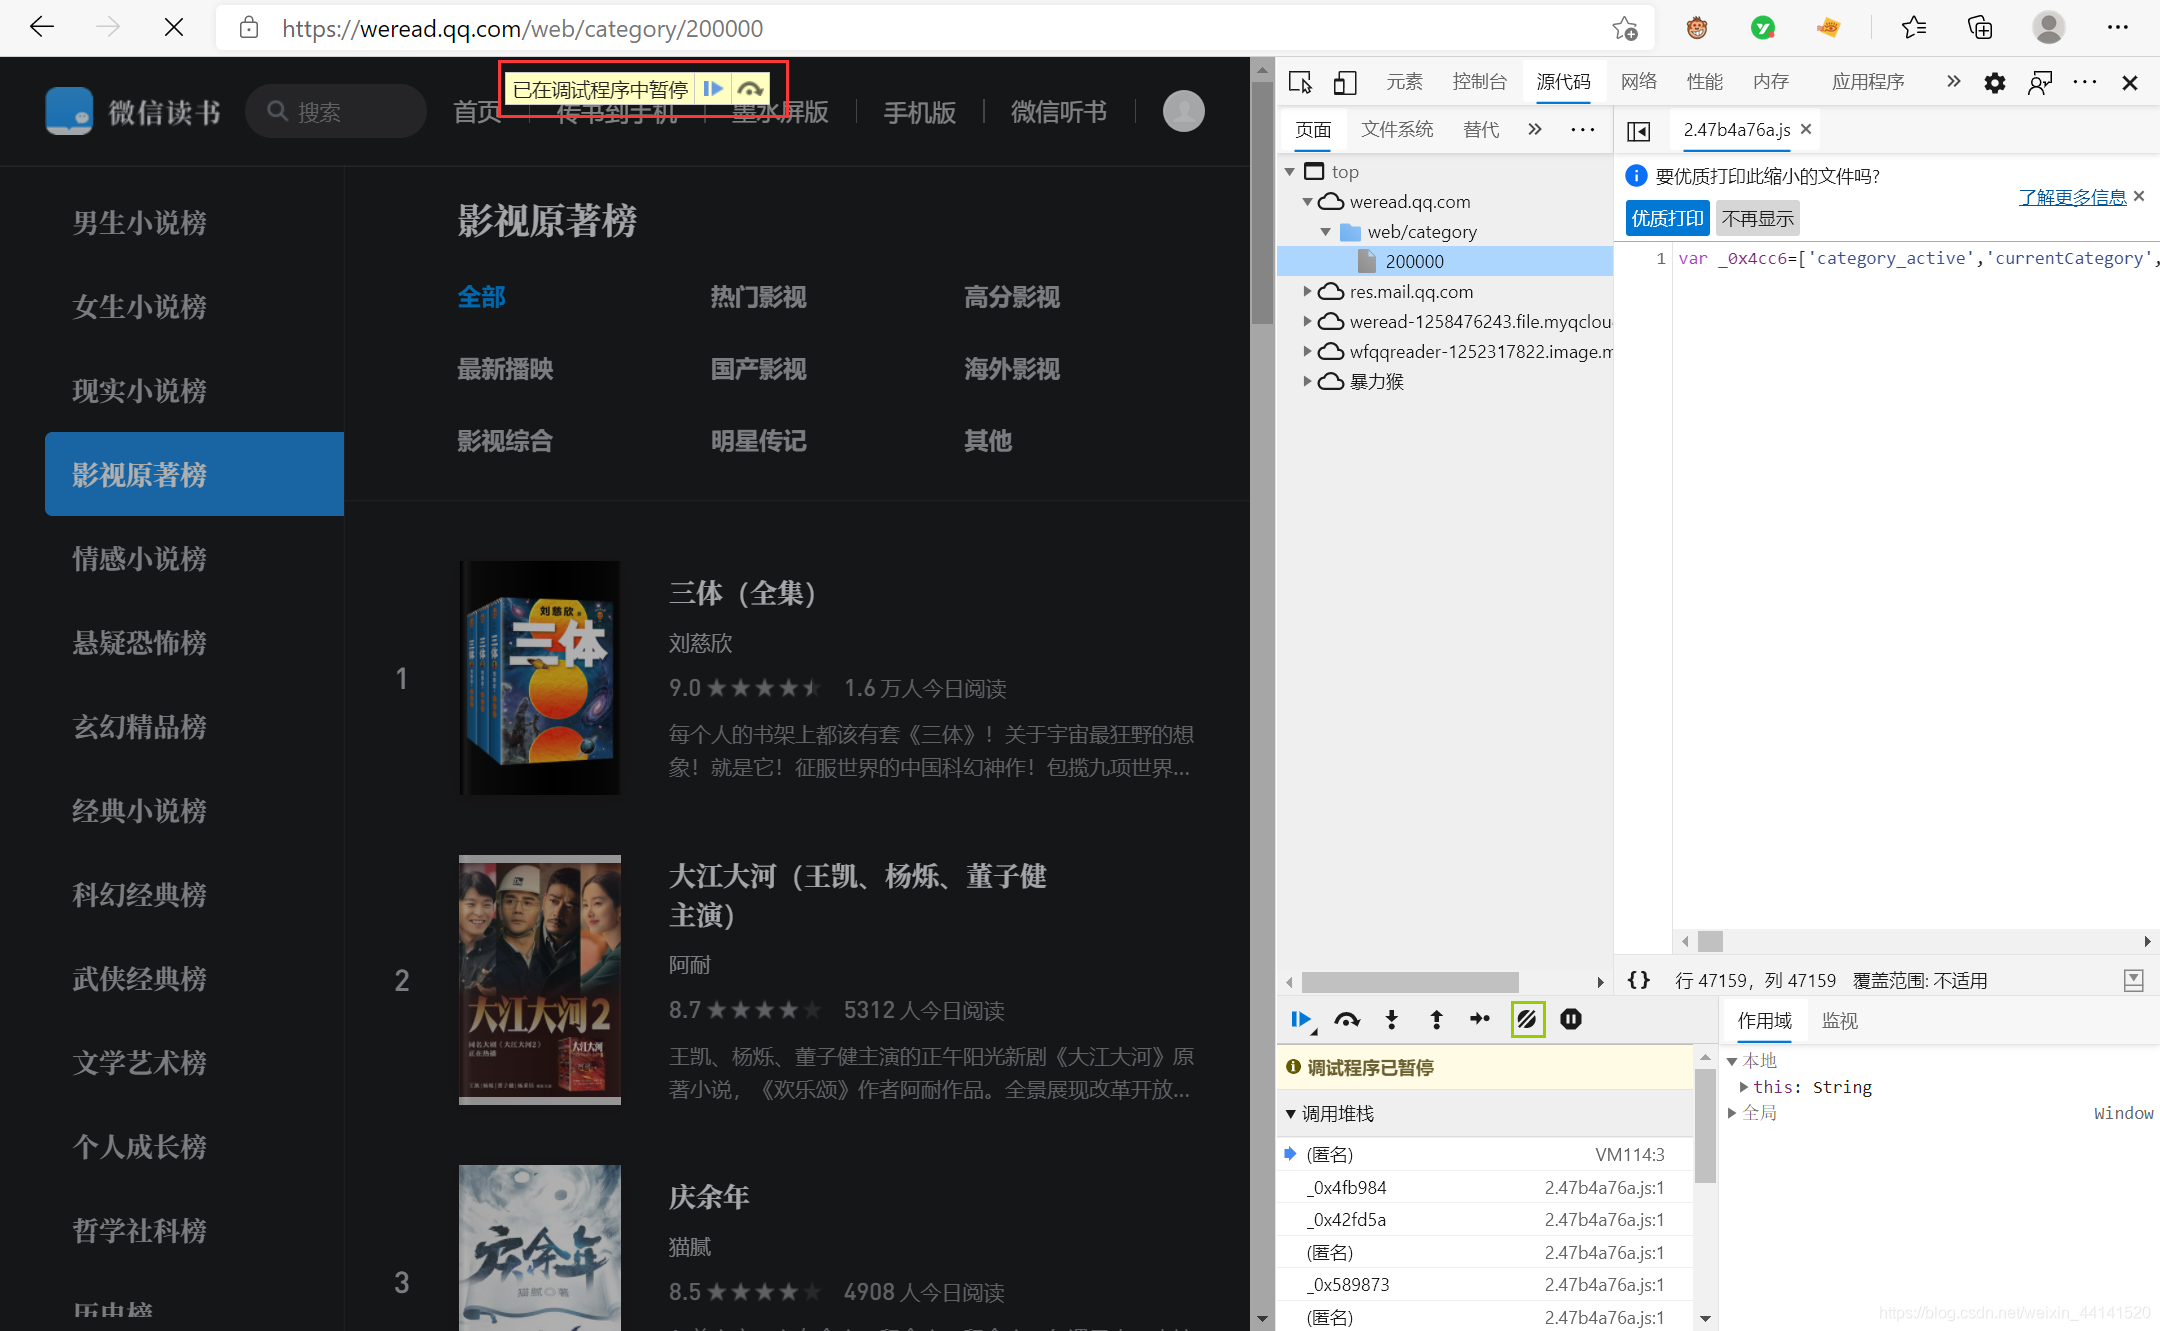Click the page's vertical scrollbar thumb
Image resolution: width=2160 pixels, height=1331 pixels.
(x=1262, y=202)
